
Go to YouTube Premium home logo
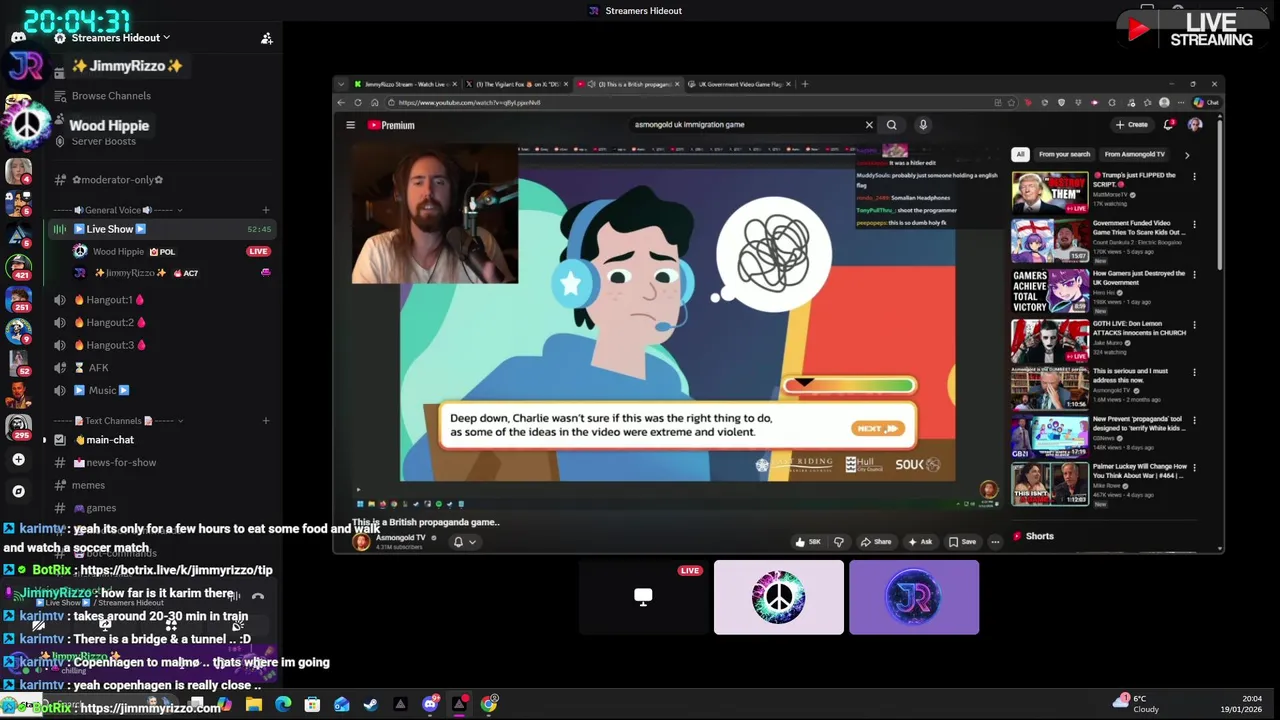[391, 125]
